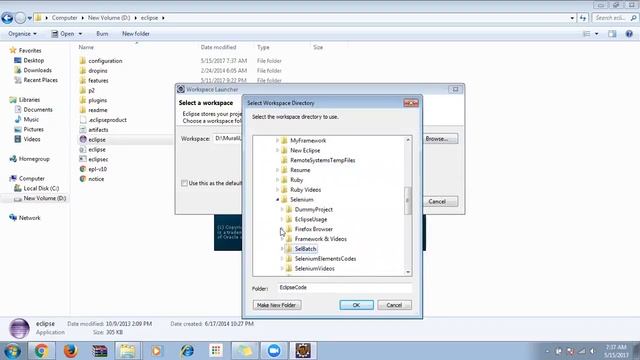Click OK in Select Workspace Directory dialog

[356, 305]
